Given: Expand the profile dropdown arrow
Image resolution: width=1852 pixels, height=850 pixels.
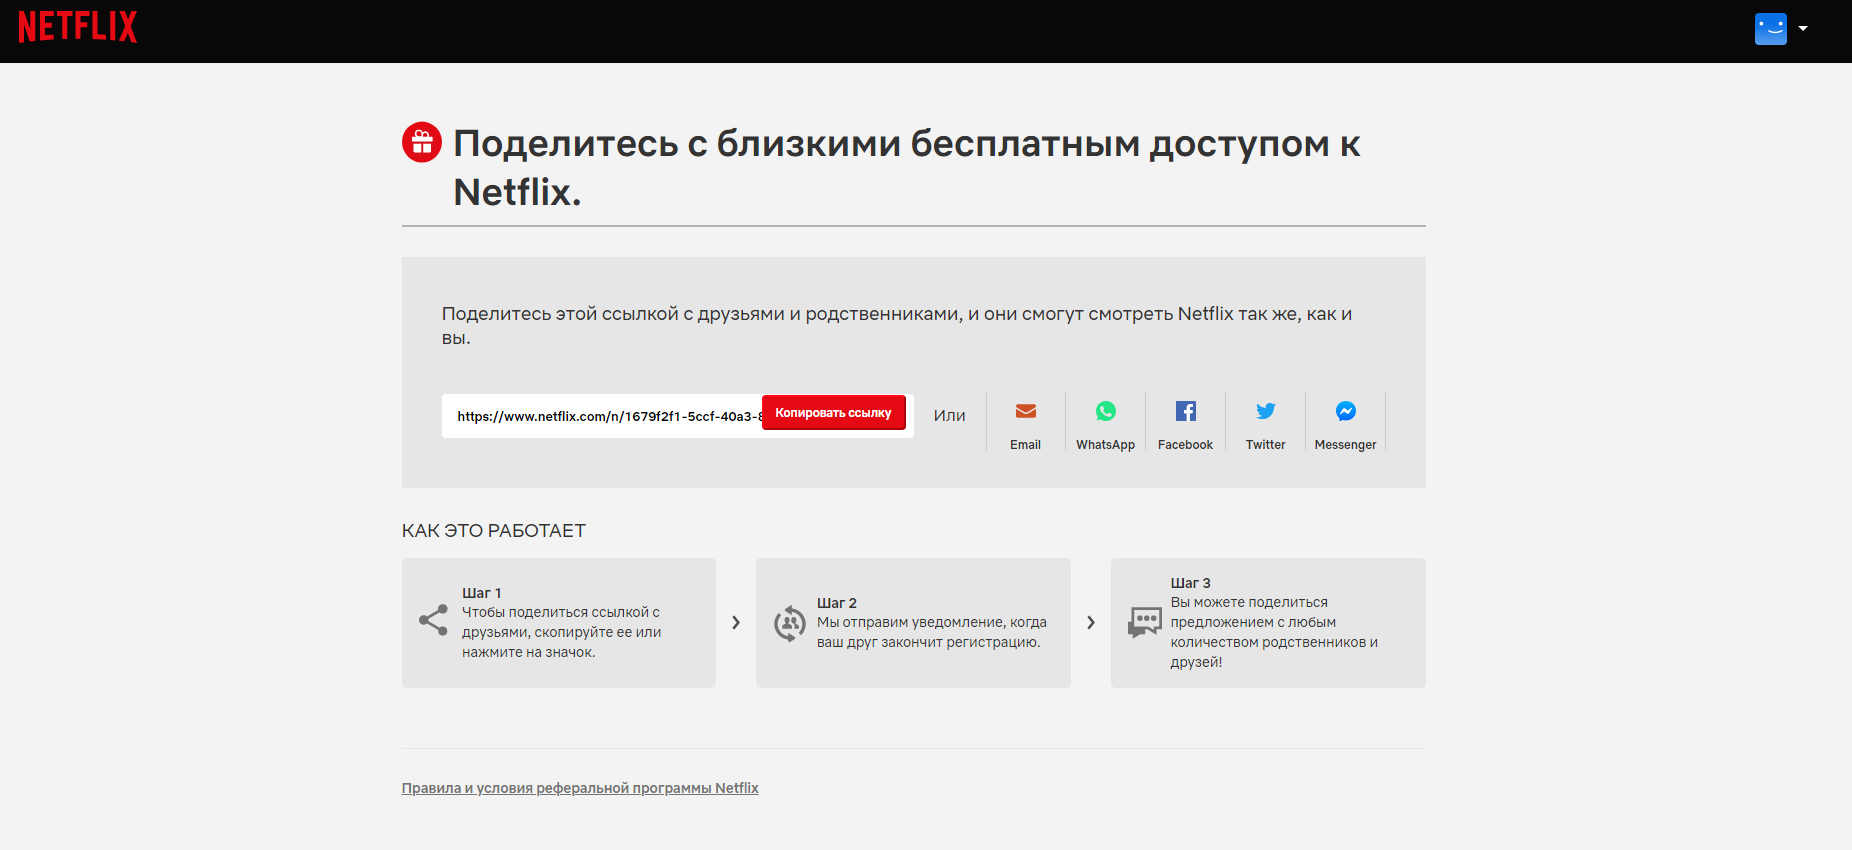Looking at the screenshot, I should [x=1803, y=29].
